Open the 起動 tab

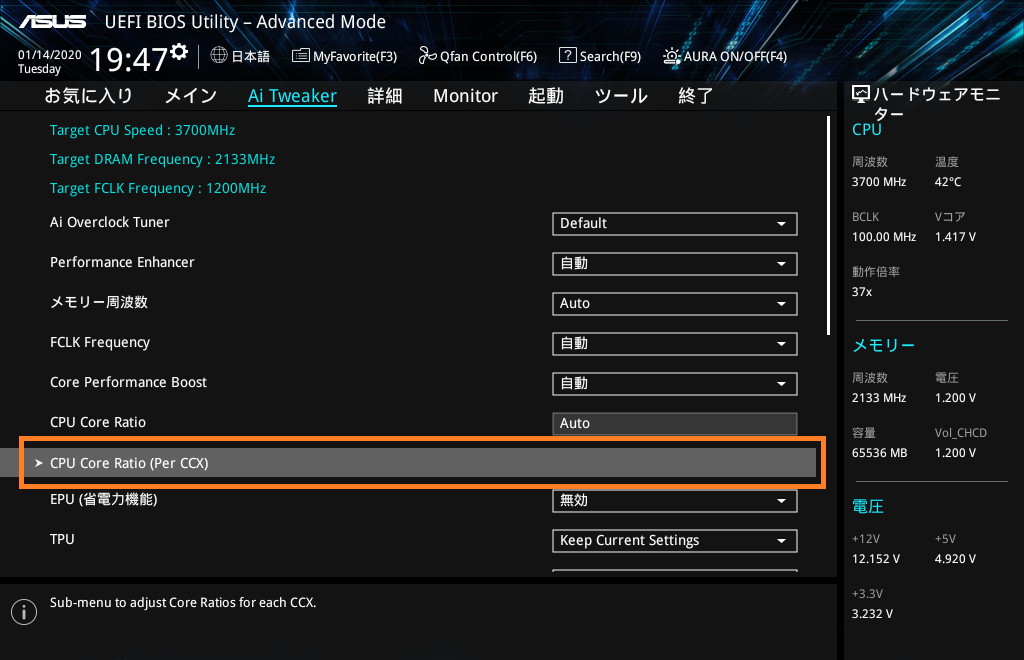click(546, 96)
